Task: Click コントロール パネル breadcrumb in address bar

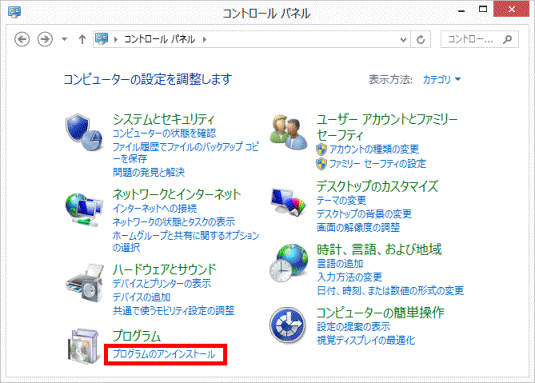Action: click(x=159, y=39)
